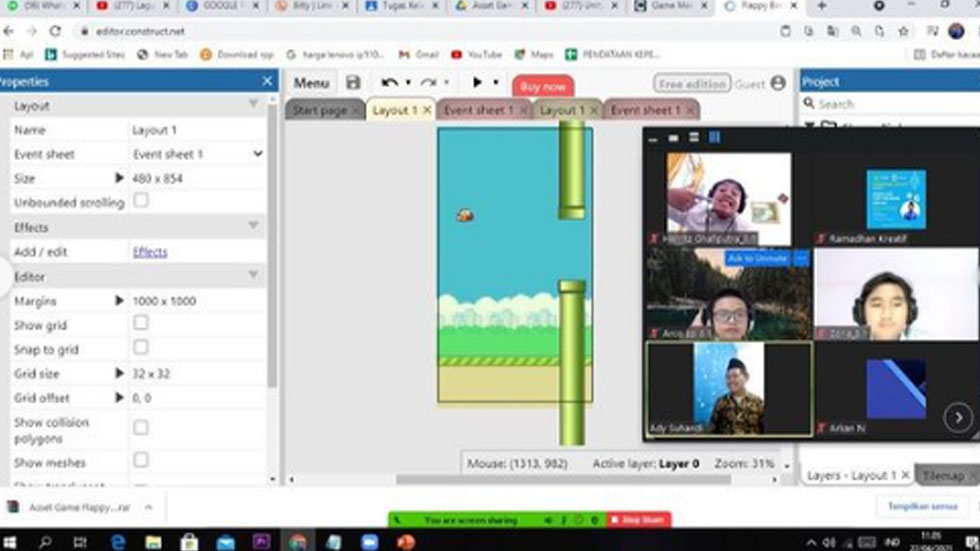Switch to the Start page tab
The width and height of the screenshot is (980, 551).
(320, 110)
